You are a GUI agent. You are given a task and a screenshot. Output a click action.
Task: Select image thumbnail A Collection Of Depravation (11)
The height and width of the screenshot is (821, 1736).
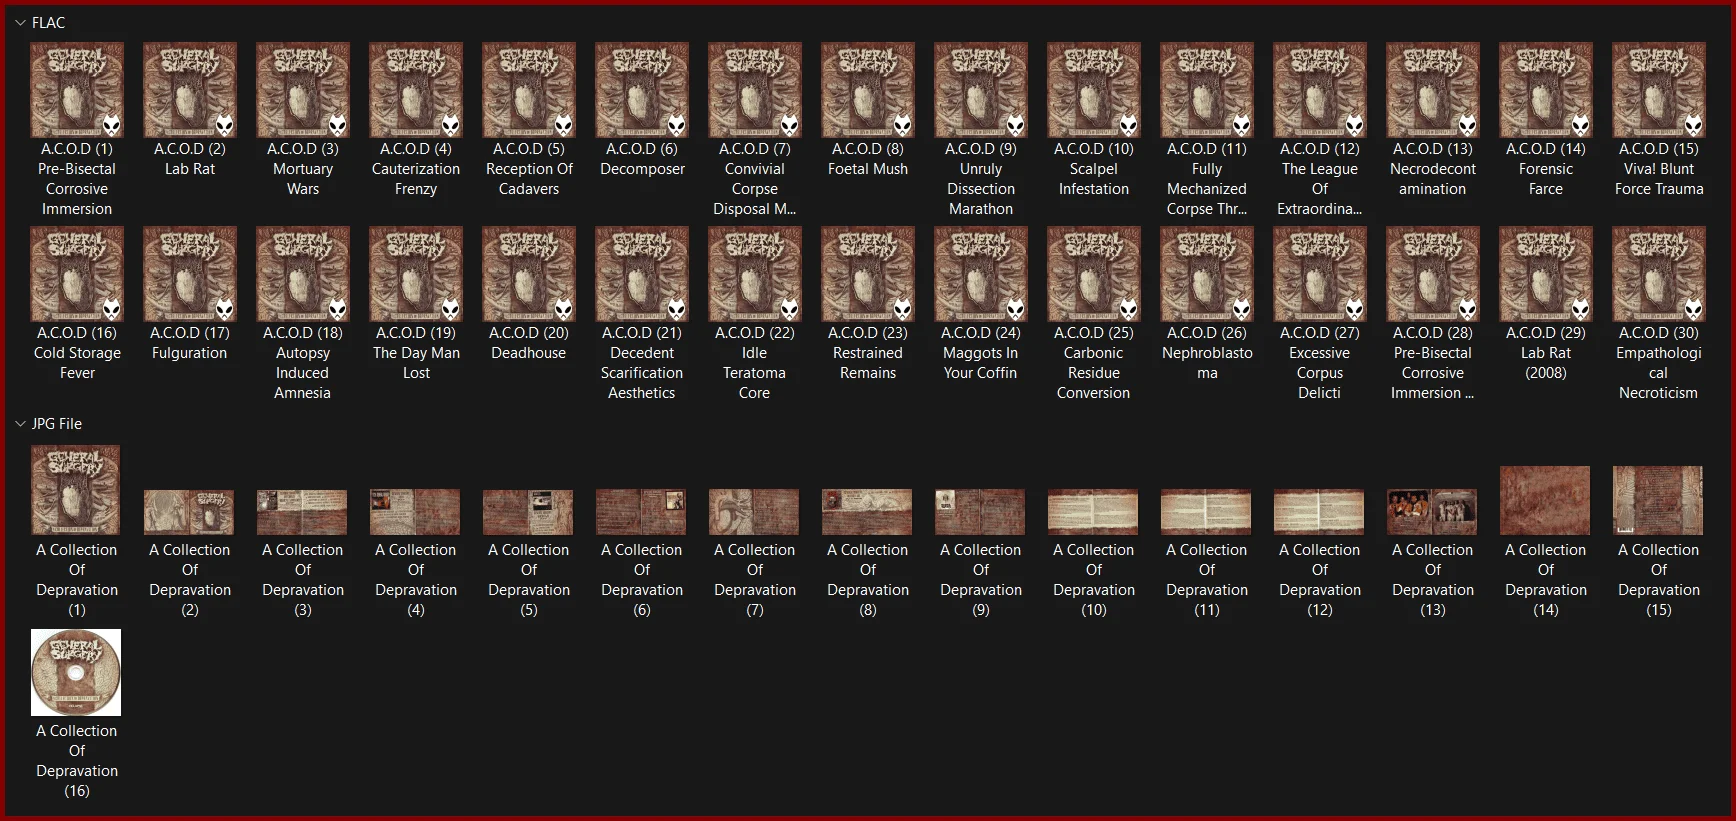[x=1206, y=512]
